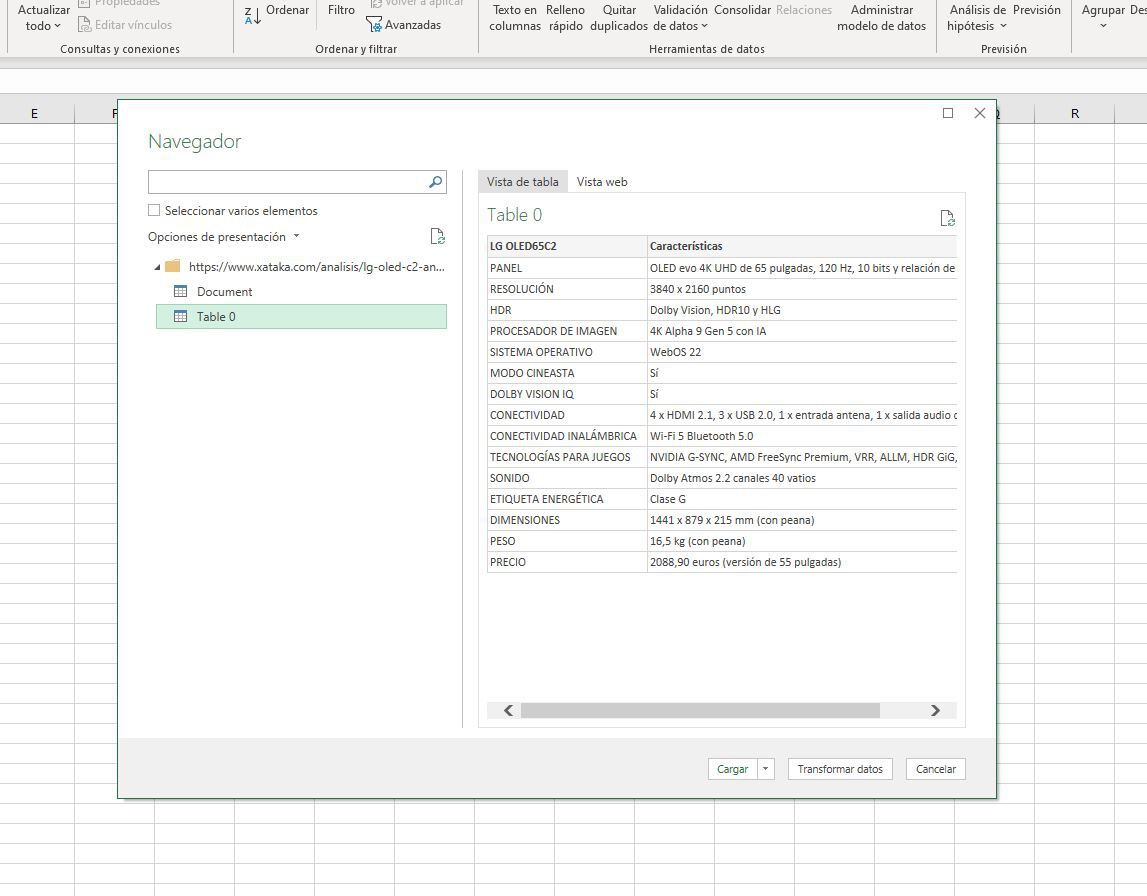1147x896 pixels.
Task: Switch to the Vista web tab
Action: tap(605, 181)
